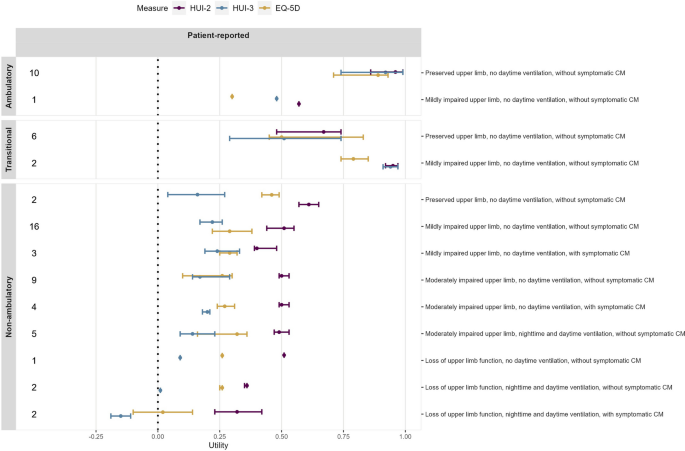This screenshot has width=685, height=451.
Task: Click the sample count 16 in Non-ambulatory
Action: click(34, 227)
